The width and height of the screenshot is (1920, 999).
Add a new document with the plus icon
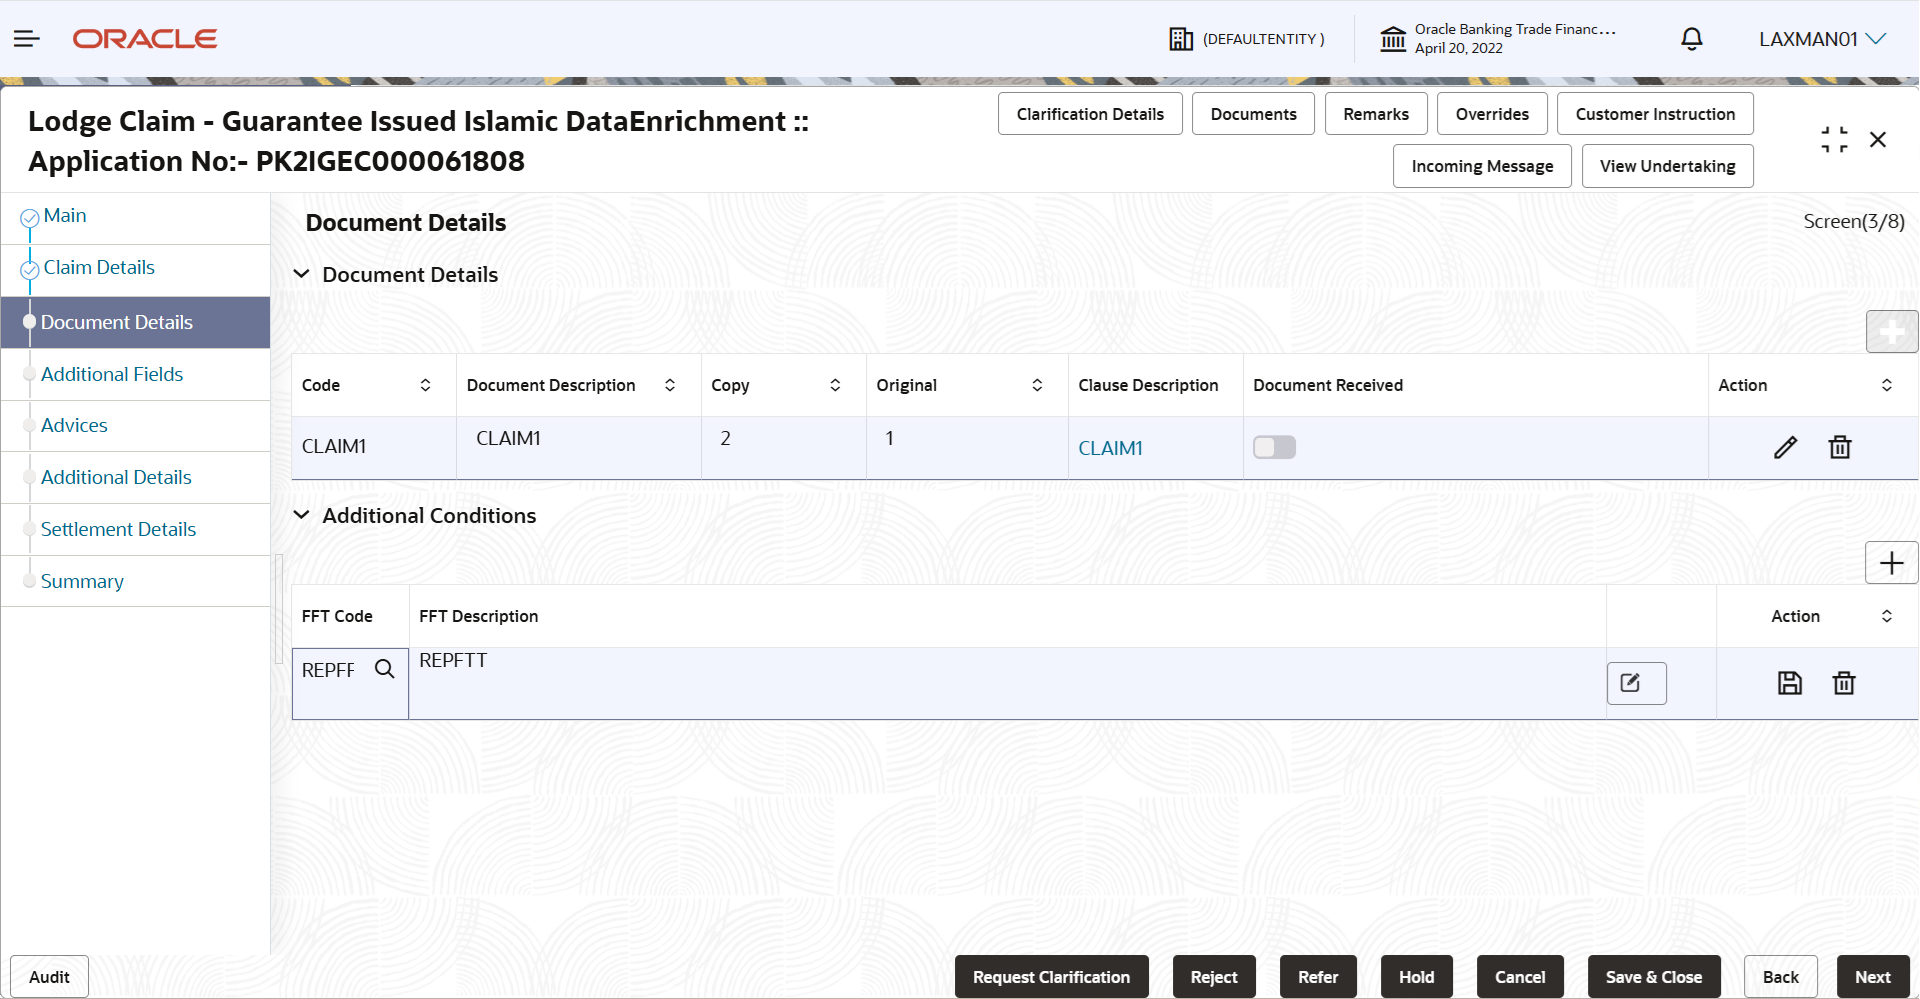coord(1892,331)
